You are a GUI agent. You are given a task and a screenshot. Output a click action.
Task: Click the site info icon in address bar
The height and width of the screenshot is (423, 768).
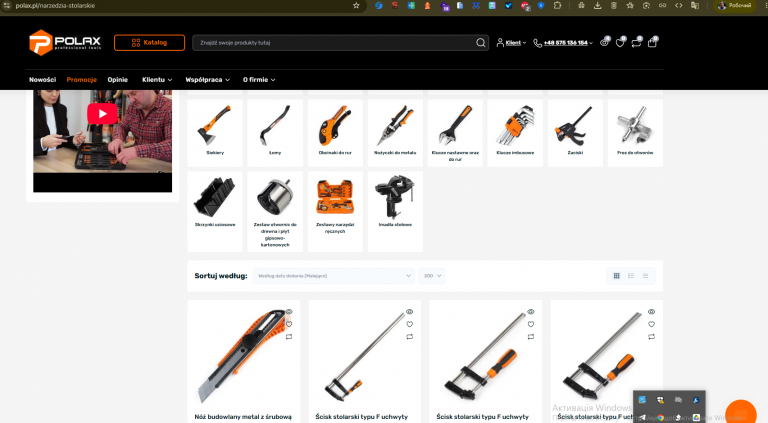6,5
